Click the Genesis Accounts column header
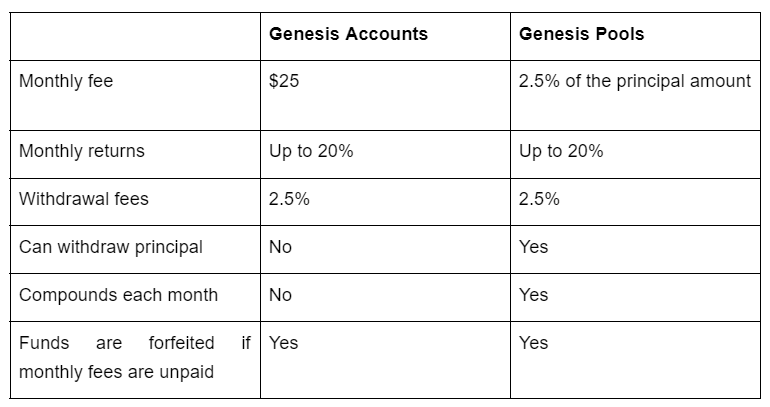This screenshot has height=407, width=770. 348,34
